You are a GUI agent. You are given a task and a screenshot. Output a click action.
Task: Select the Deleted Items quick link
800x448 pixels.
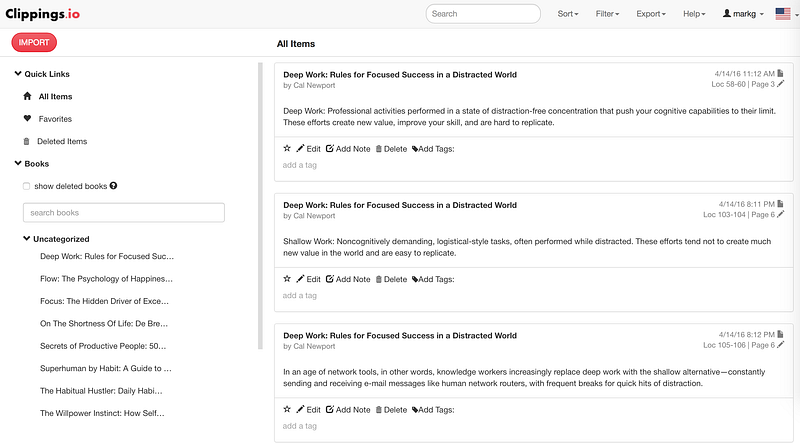62,141
